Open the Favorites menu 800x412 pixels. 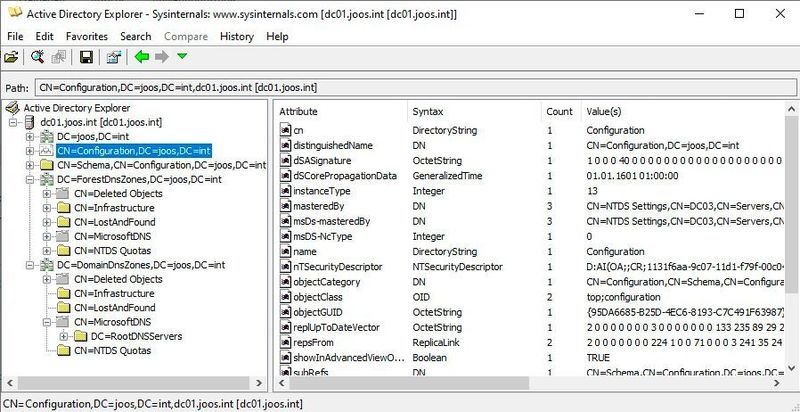click(x=87, y=36)
